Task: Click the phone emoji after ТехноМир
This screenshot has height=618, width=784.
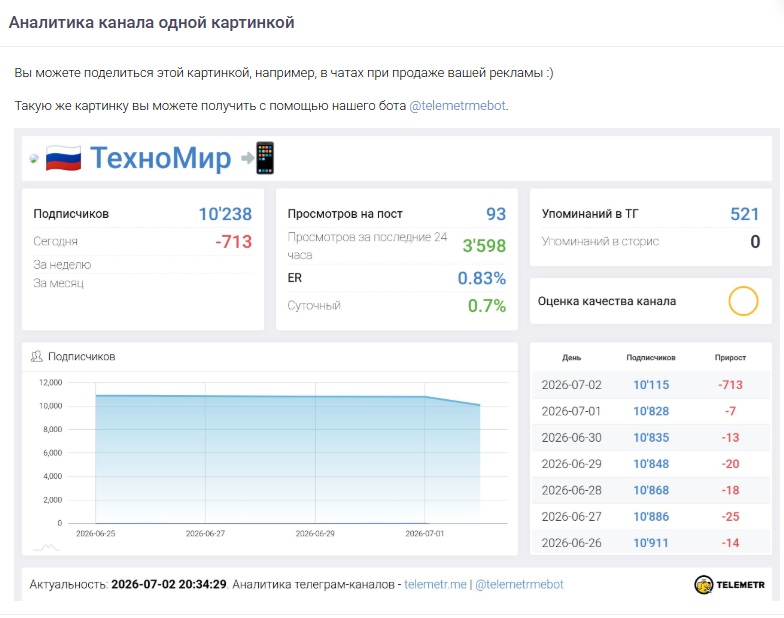Action: pos(265,158)
